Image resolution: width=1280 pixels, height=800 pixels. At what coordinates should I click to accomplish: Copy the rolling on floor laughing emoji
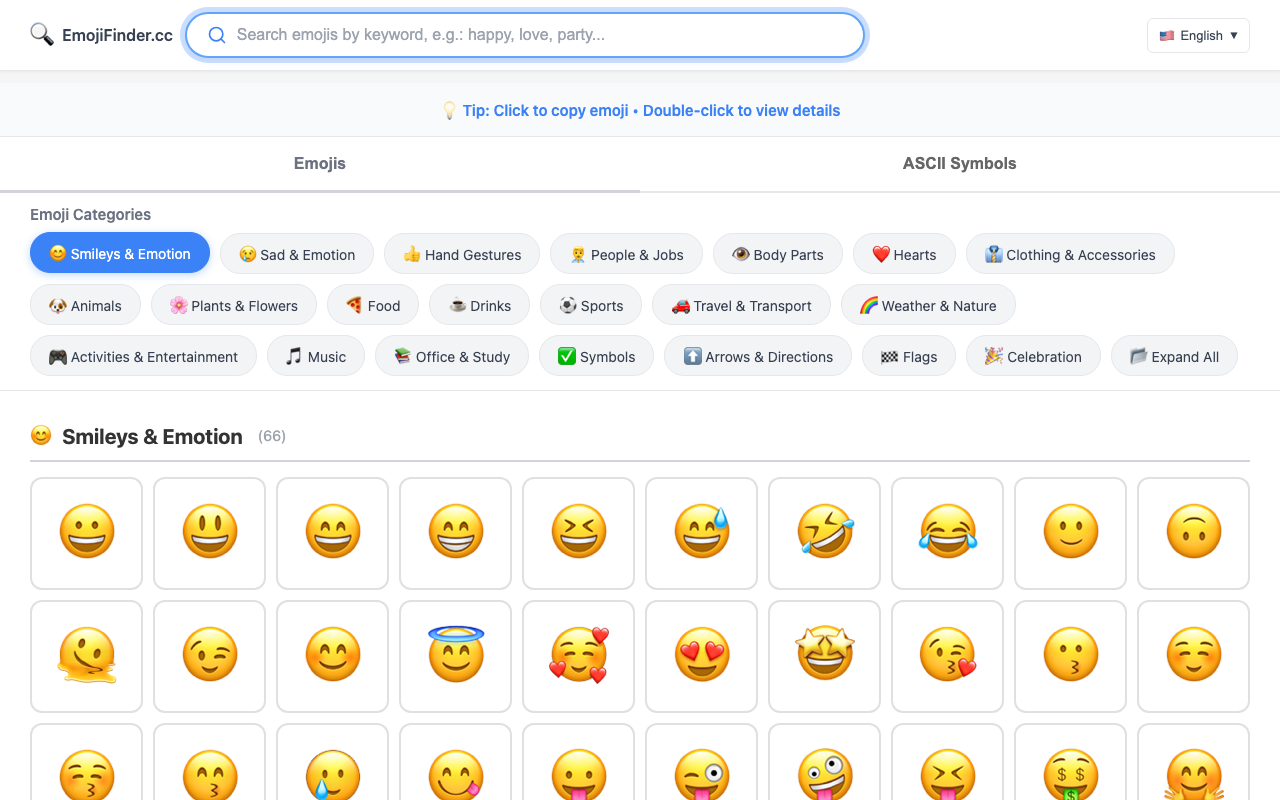(824, 533)
